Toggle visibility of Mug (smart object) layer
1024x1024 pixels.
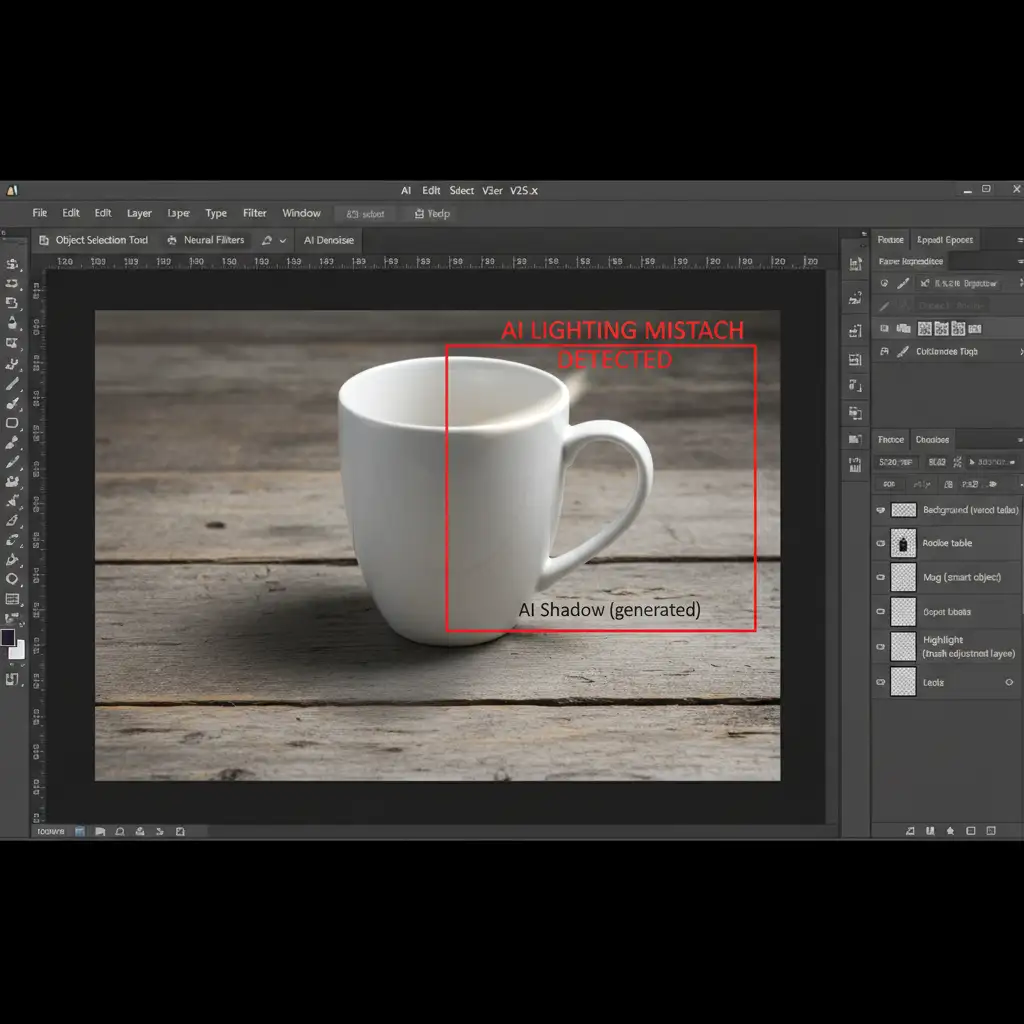[x=881, y=577]
